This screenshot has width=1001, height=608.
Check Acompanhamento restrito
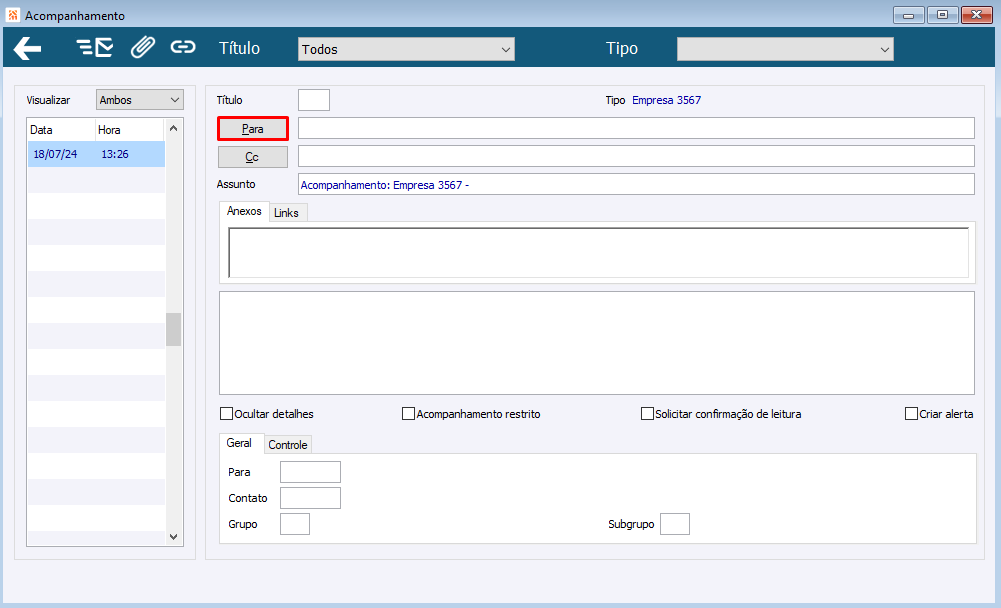[x=408, y=414]
